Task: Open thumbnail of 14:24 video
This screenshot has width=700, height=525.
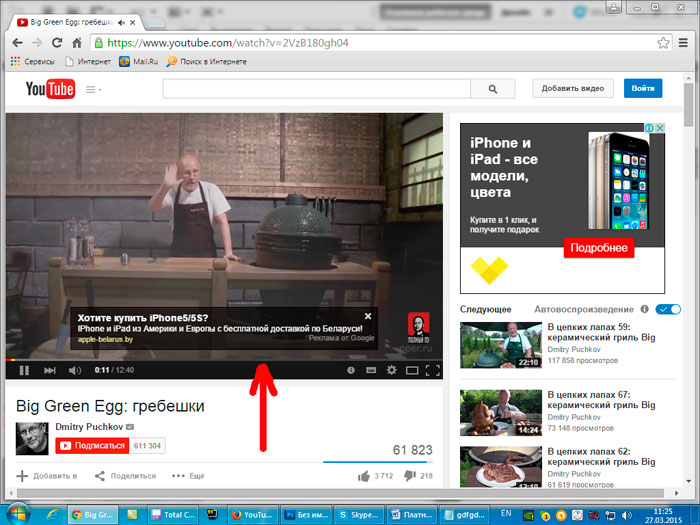Action: 501,413
